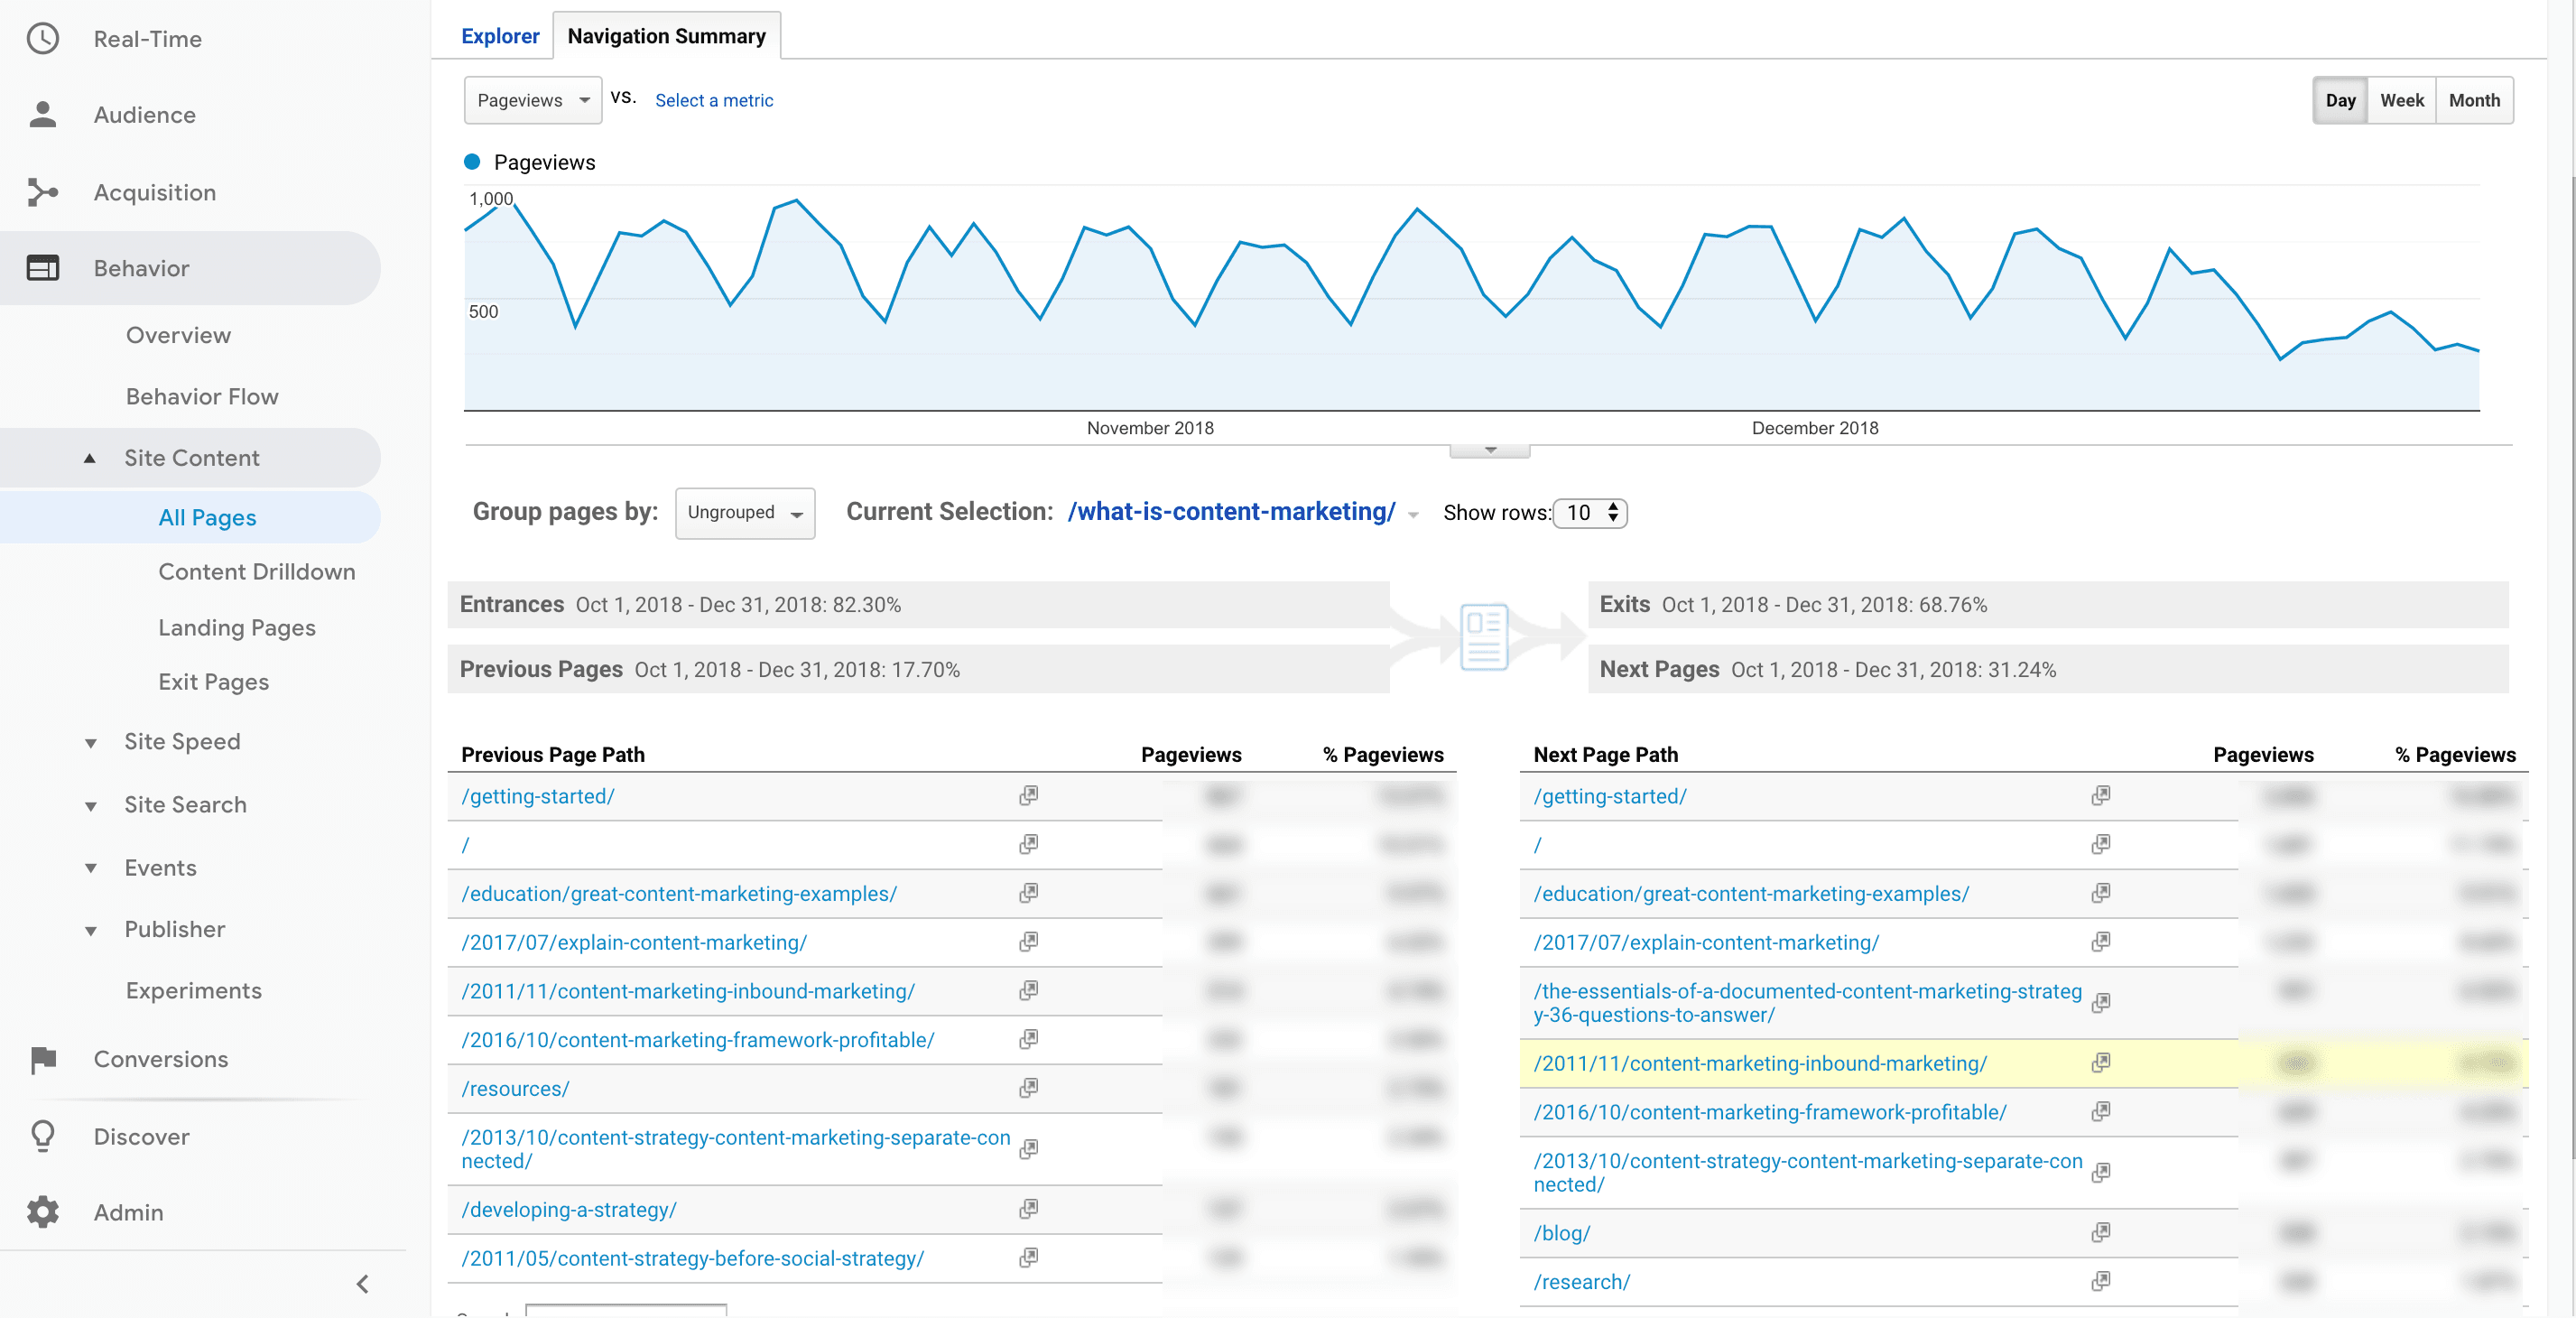This screenshot has width=2576, height=1318.
Task: Click the Acquisition sidebar icon
Action: (45, 190)
